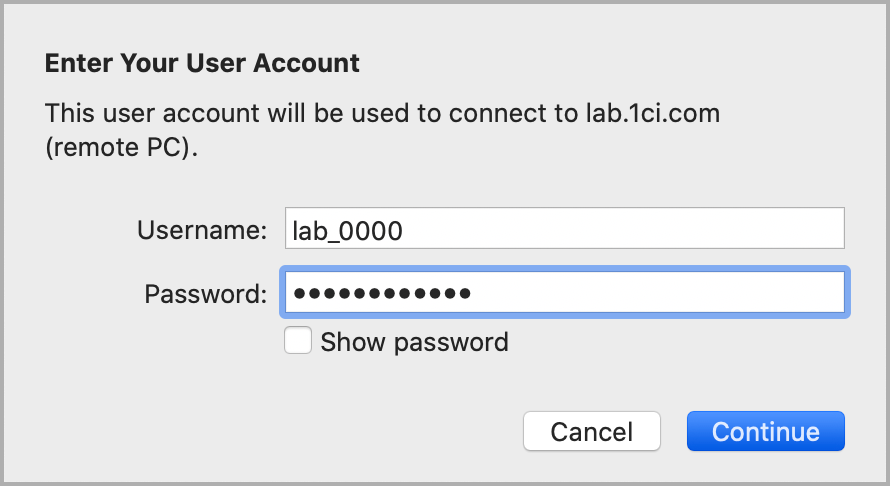Click the Continue button

click(x=765, y=431)
